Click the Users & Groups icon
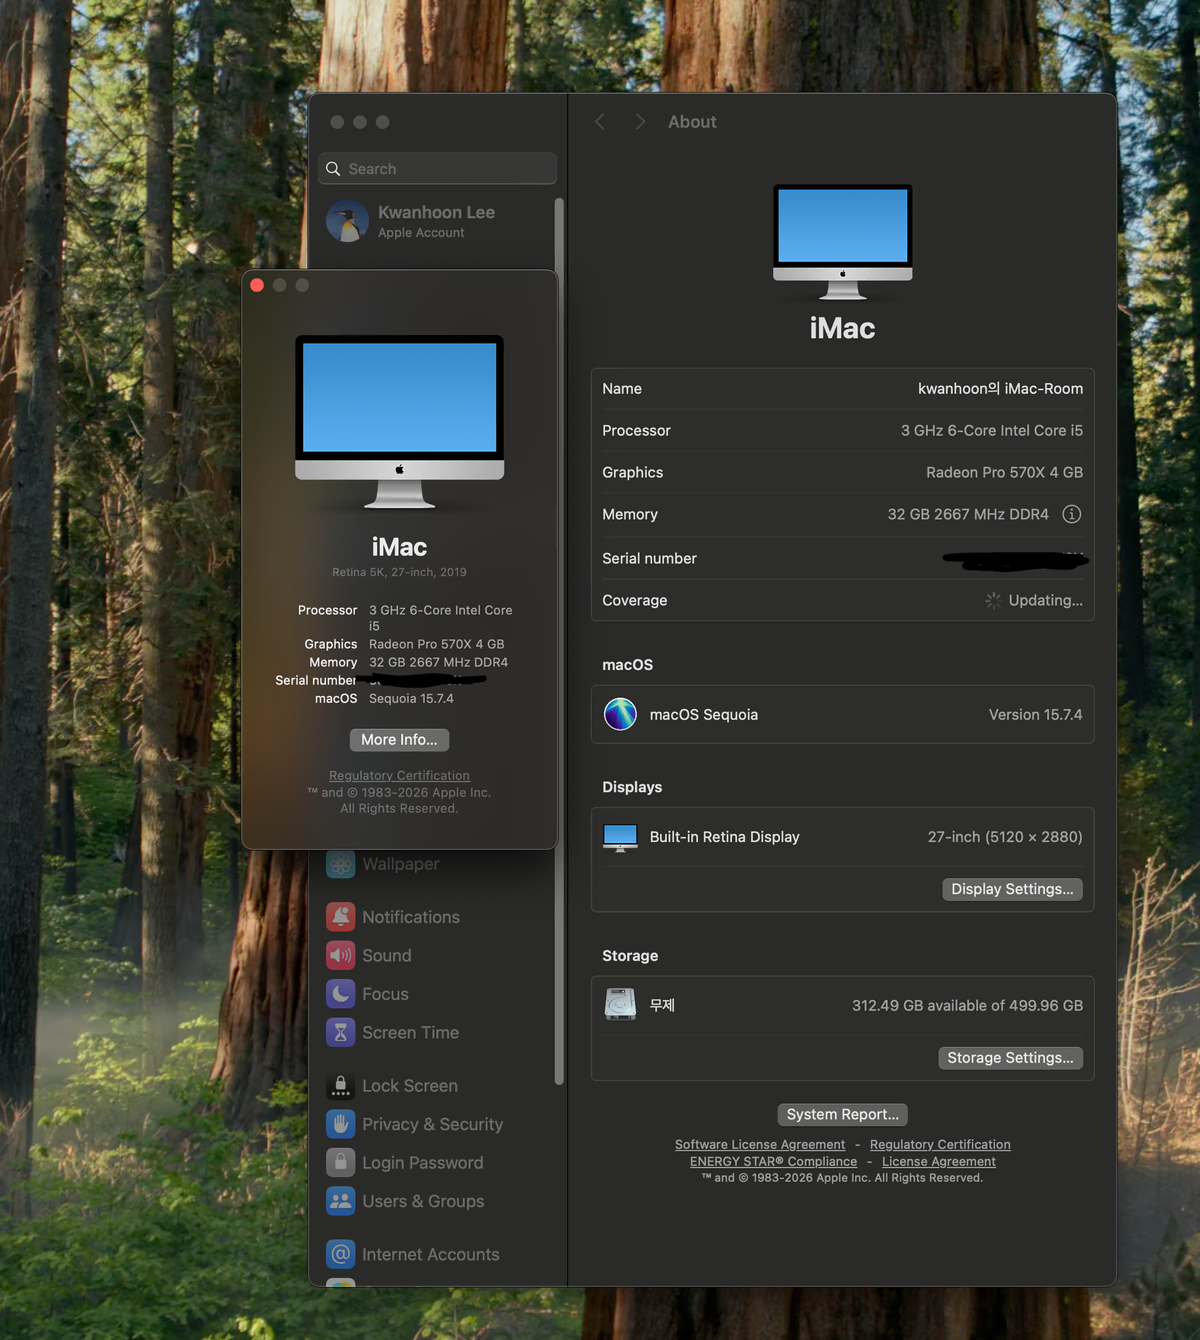This screenshot has width=1200, height=1340. (341, 1201)
